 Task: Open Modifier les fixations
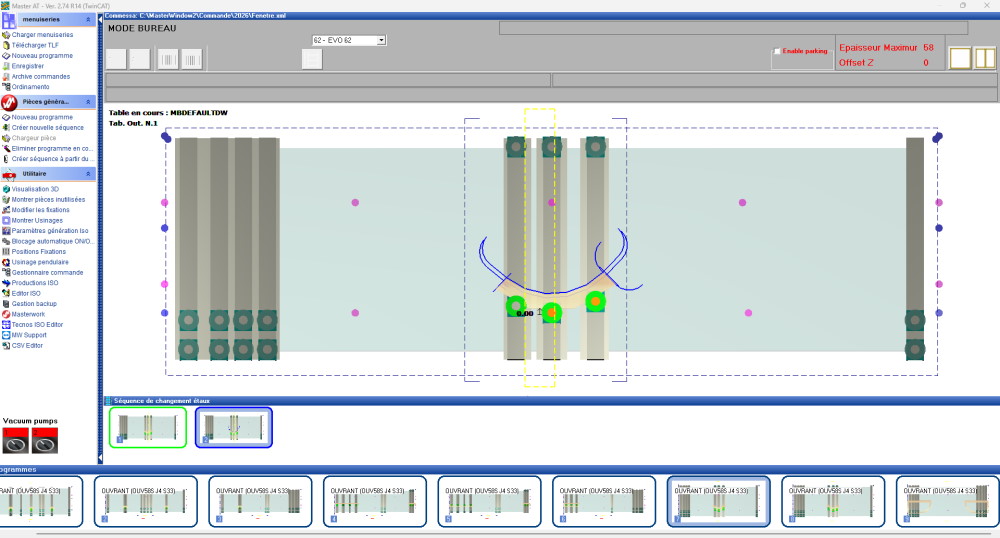(x=40, y=210)
